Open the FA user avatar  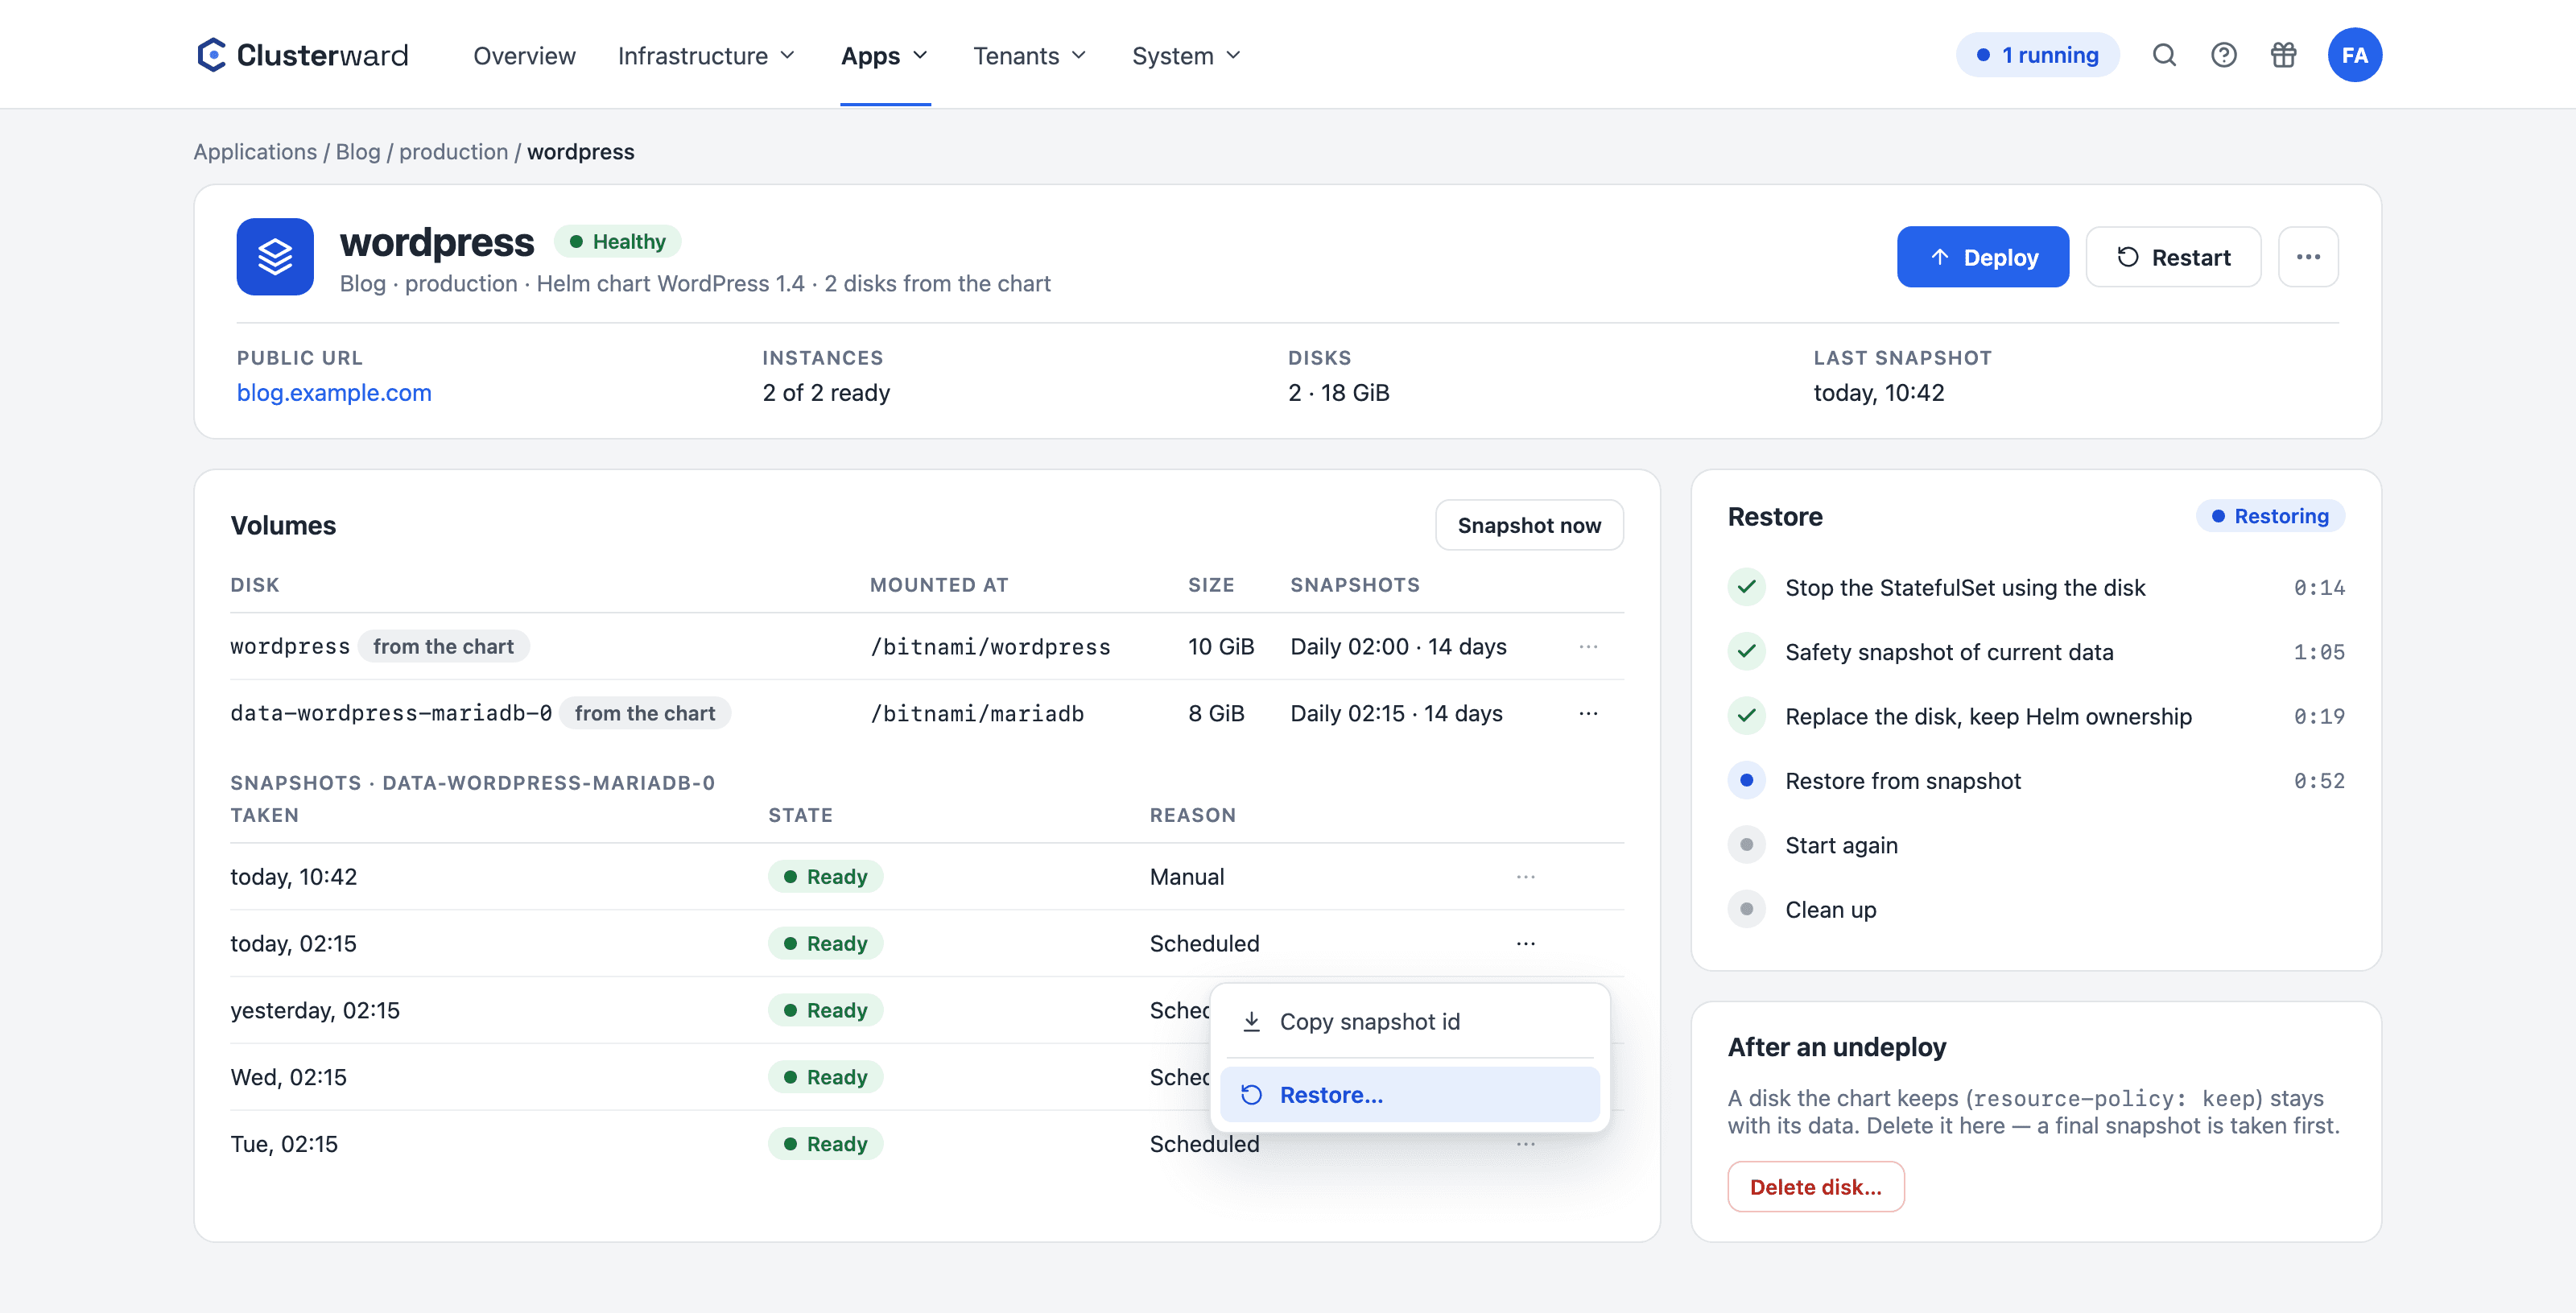(2355, 55)
